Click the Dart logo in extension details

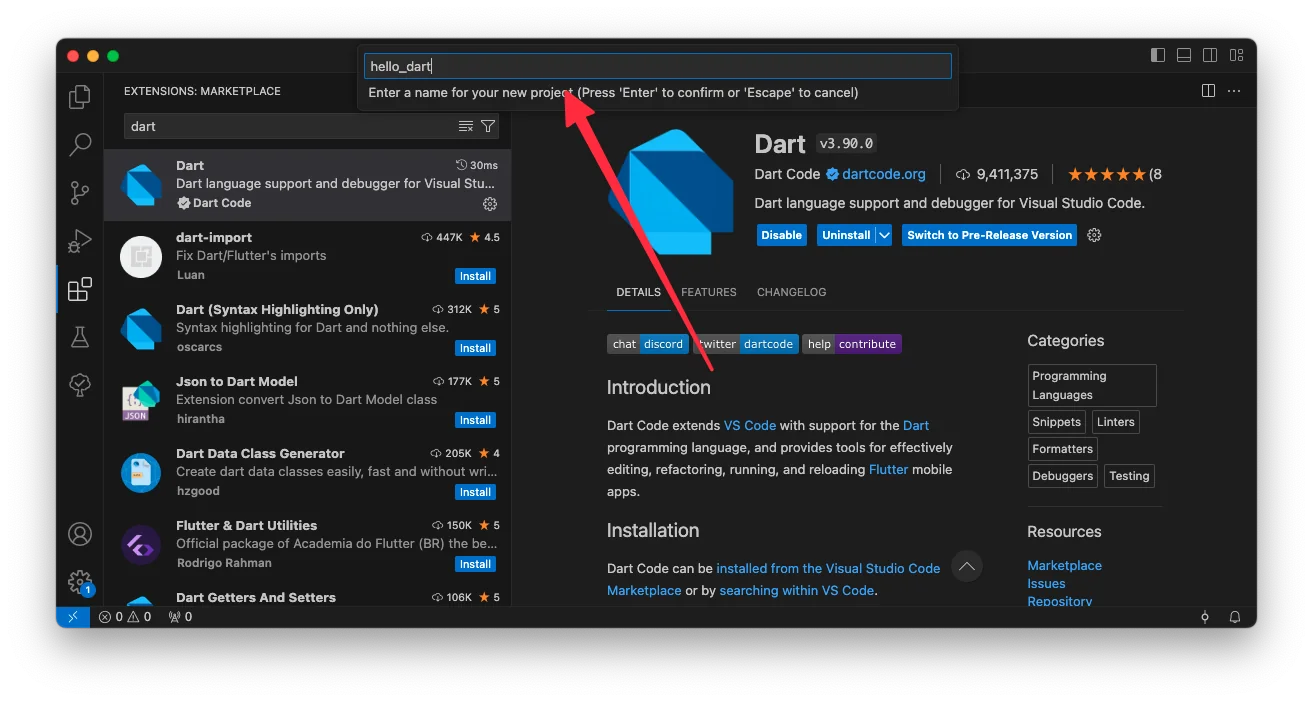(x=671, y=192)
